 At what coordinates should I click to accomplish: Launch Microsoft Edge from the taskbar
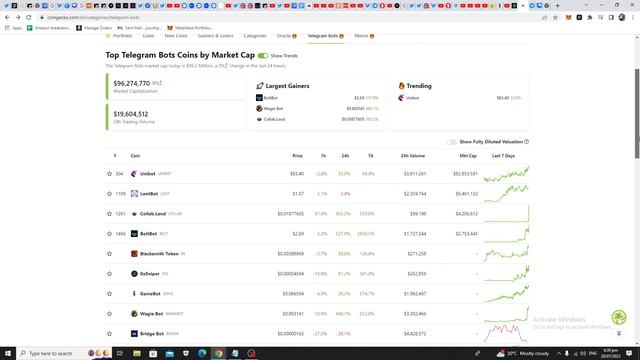202,353
